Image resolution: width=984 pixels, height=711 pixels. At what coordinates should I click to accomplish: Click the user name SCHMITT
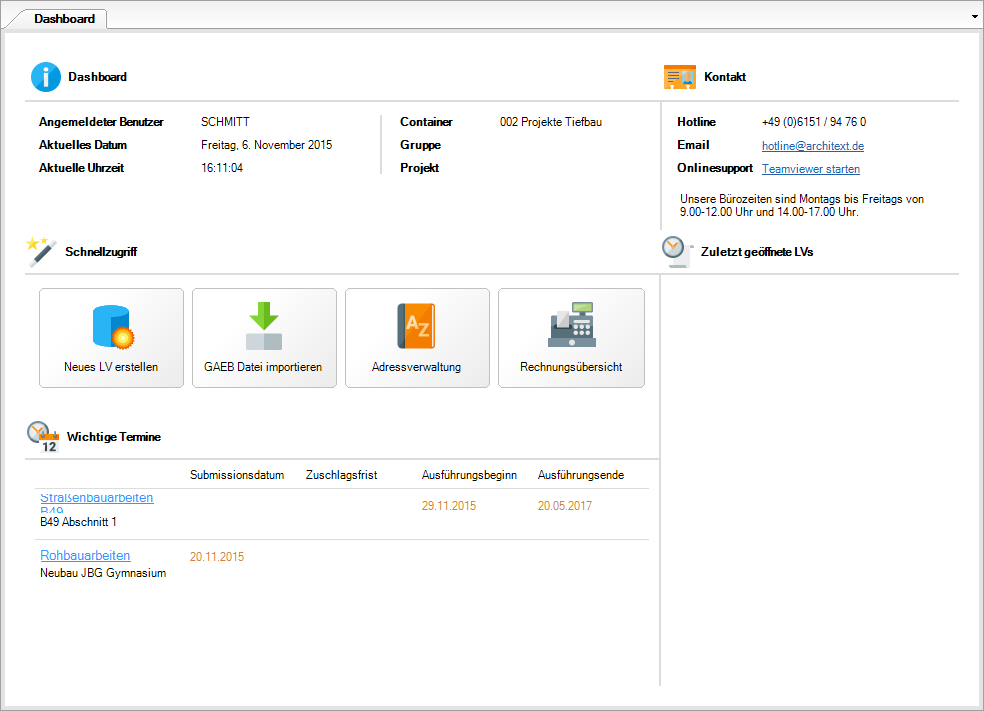pyautogui.click(x=225, y=122)
